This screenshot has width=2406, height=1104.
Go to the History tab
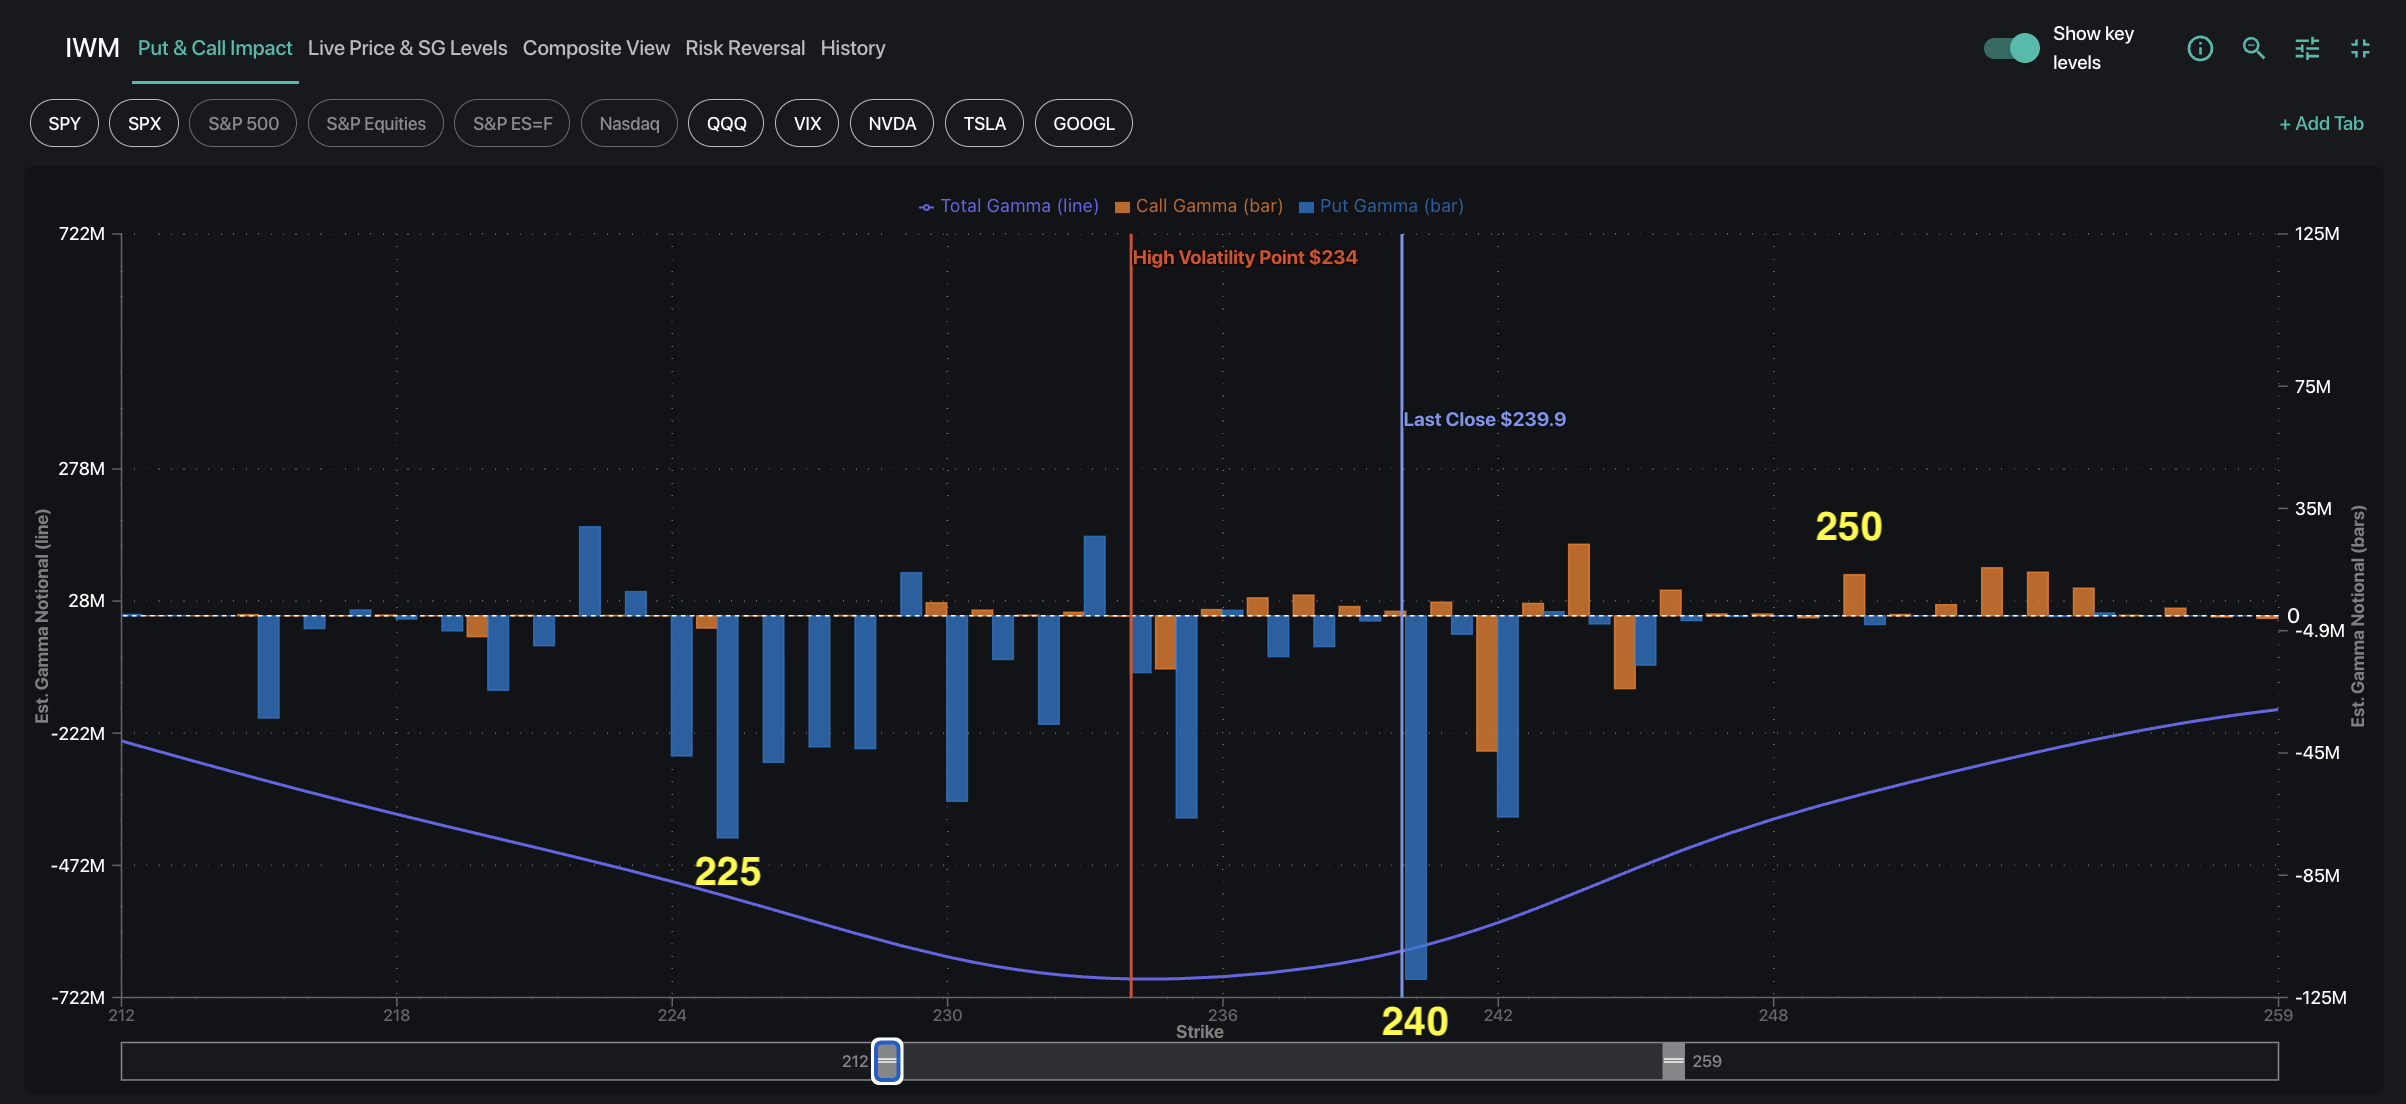coord(853,48)
